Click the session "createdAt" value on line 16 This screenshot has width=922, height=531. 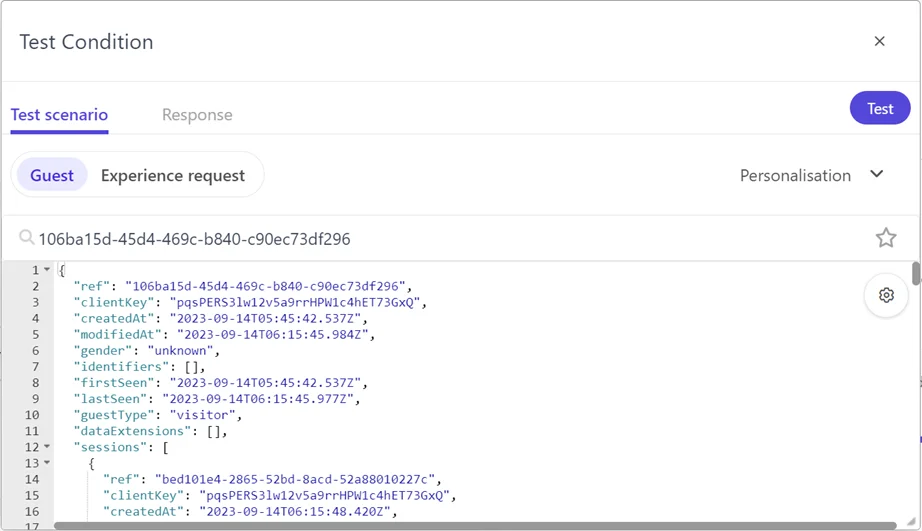tap(295, 512)
